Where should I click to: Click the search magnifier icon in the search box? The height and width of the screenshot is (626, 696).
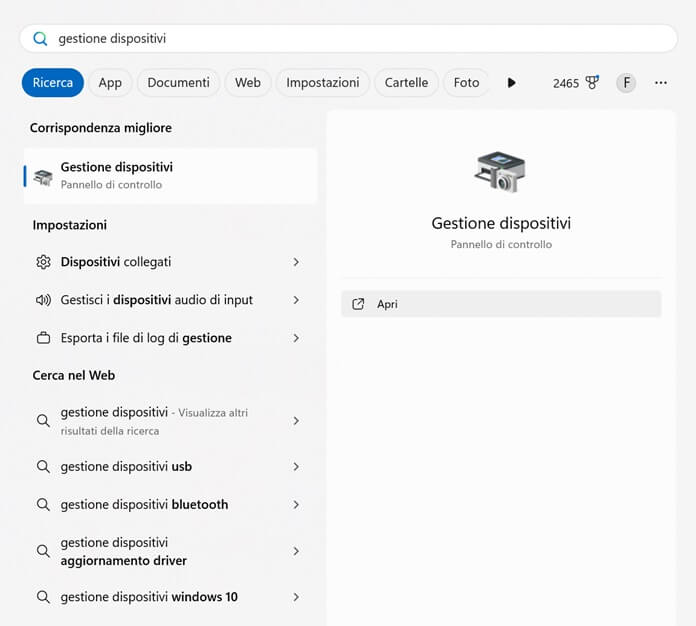click(x=40, y=39)
